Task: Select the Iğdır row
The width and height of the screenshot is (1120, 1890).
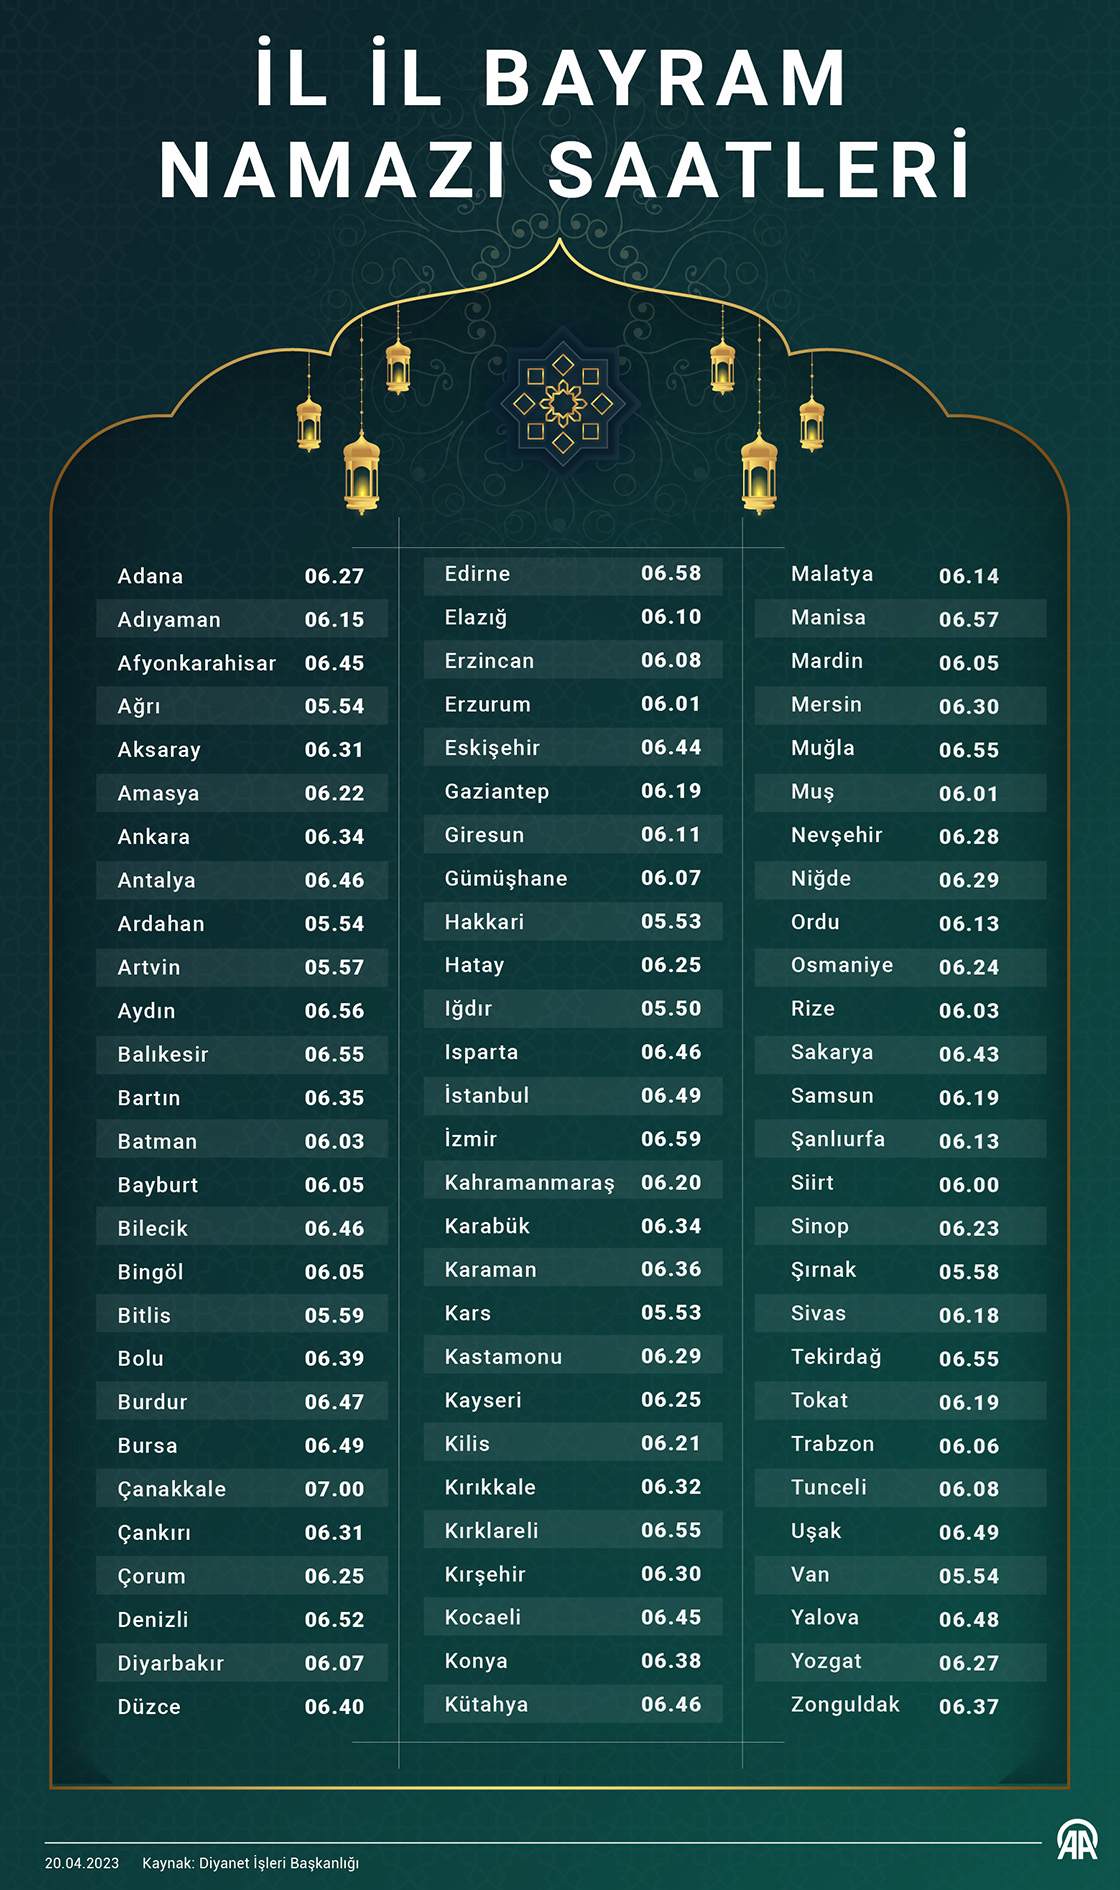Action: 572,1009
